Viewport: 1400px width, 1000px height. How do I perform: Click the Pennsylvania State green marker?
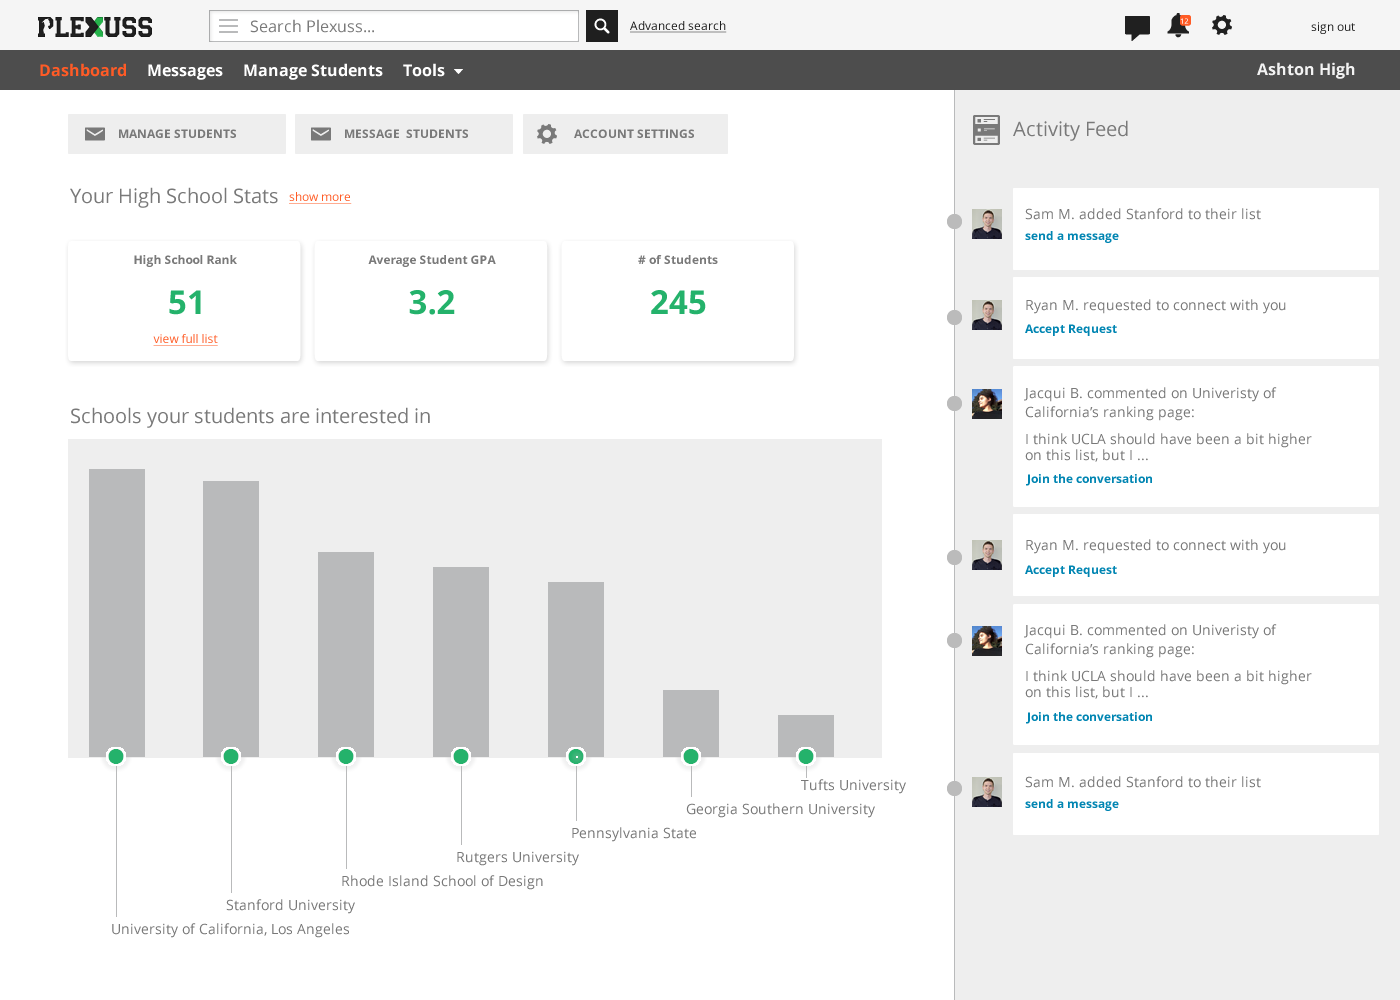tap(576, 756)
